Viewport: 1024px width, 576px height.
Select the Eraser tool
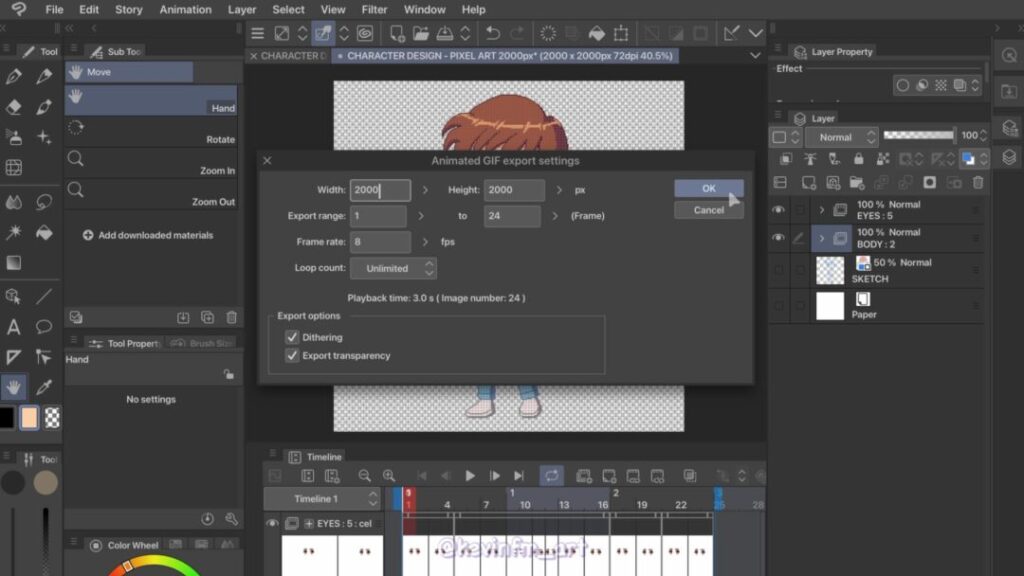14,107
